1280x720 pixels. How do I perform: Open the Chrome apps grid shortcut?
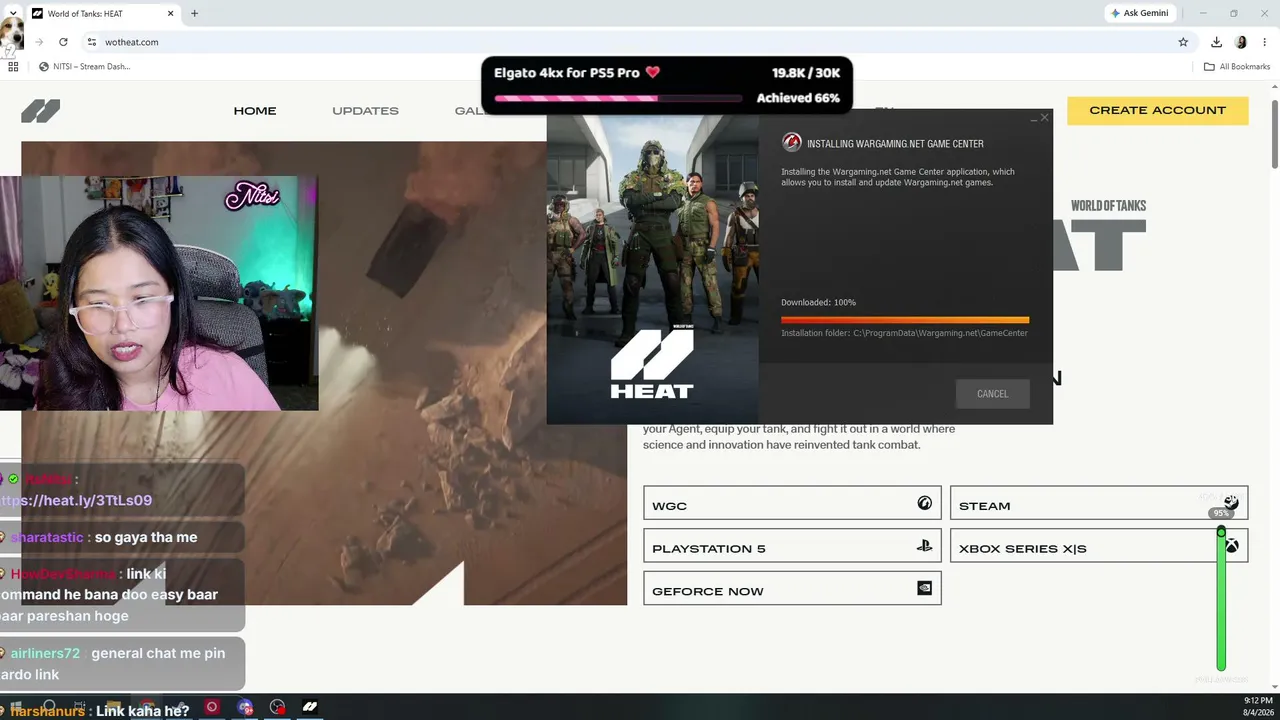point(13,67)
